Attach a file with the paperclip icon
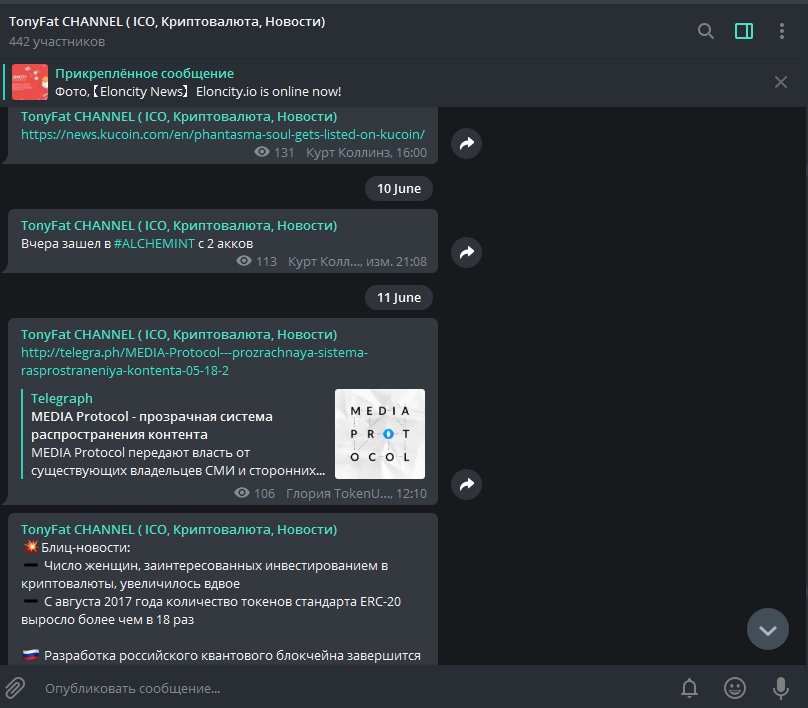The image size is (808, 708). (15, 688)
